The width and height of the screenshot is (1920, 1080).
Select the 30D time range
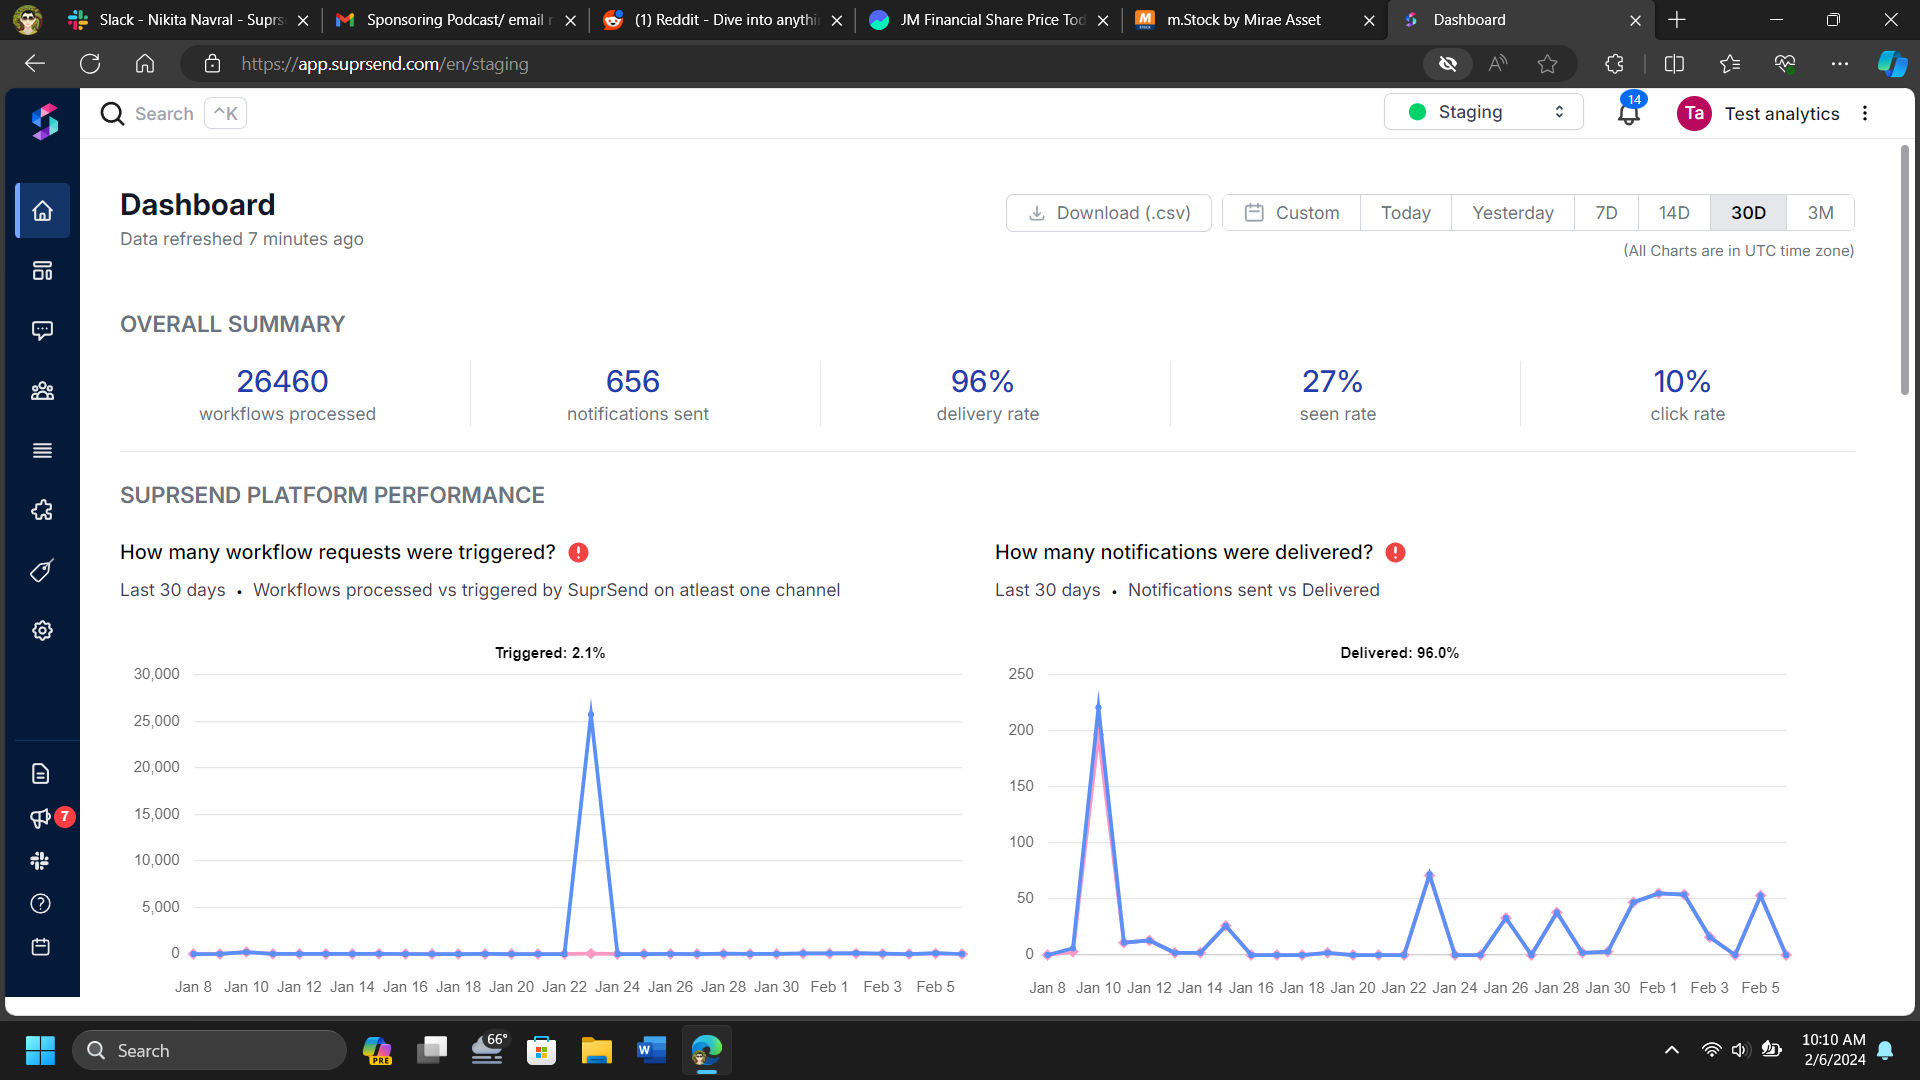[x=1748, y=213]
